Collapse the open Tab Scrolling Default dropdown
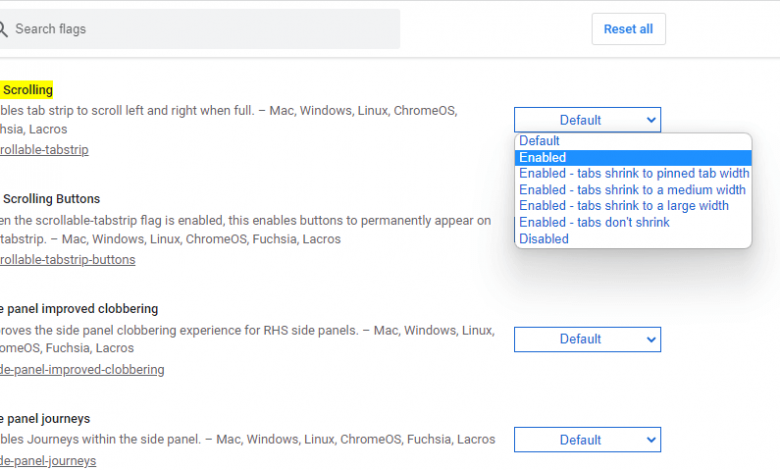780x470 pixels. coord(587,120)
